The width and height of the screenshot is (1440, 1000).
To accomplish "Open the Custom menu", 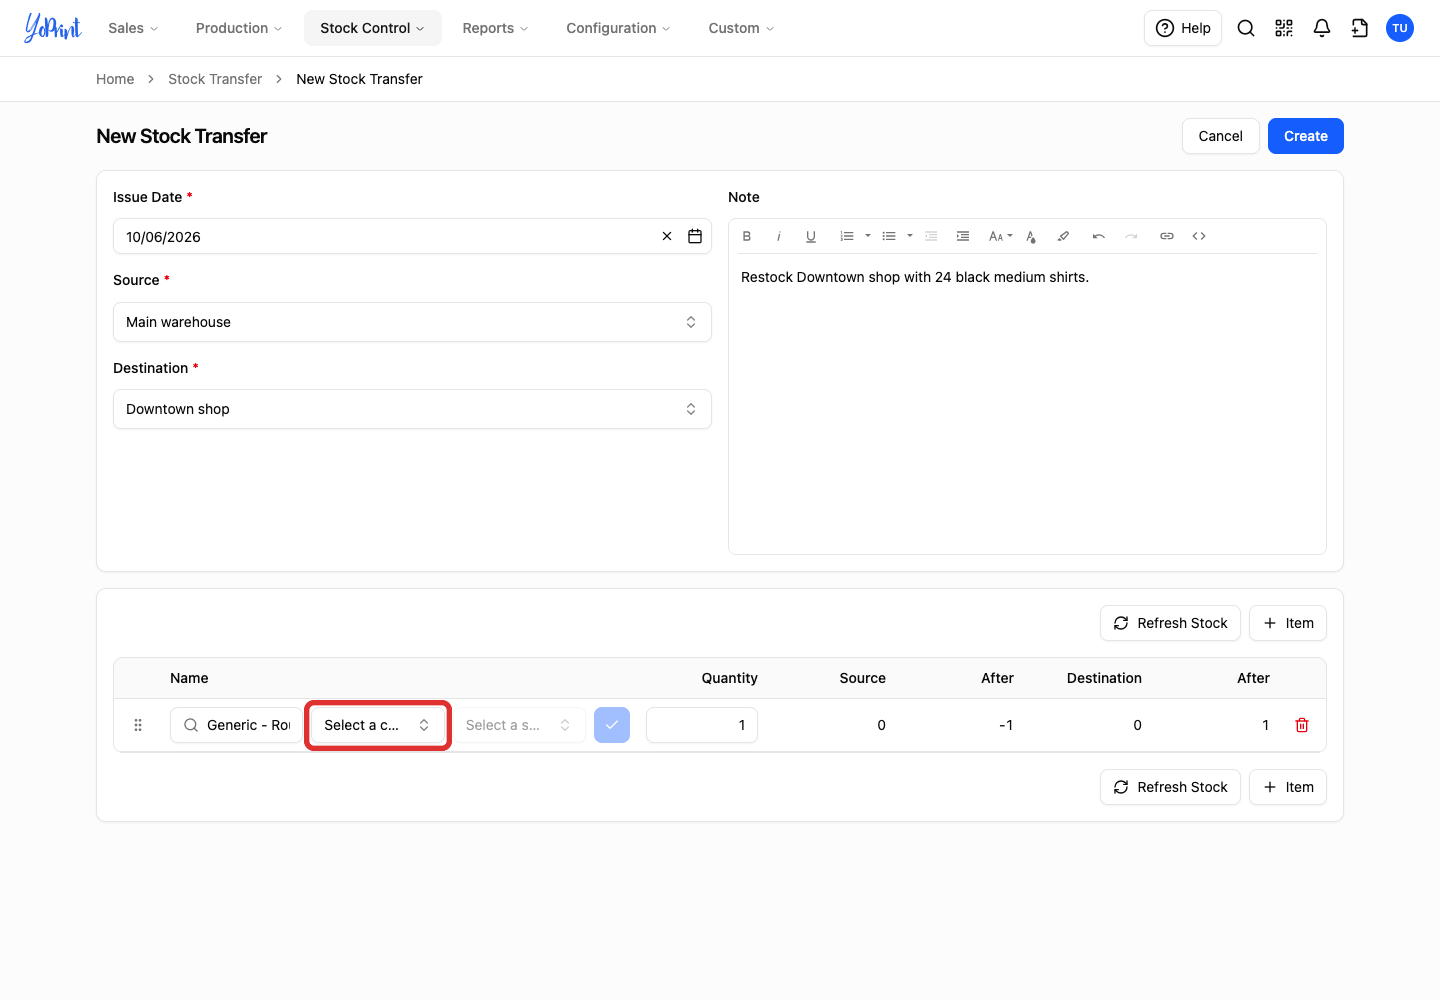I will [741, 28].
